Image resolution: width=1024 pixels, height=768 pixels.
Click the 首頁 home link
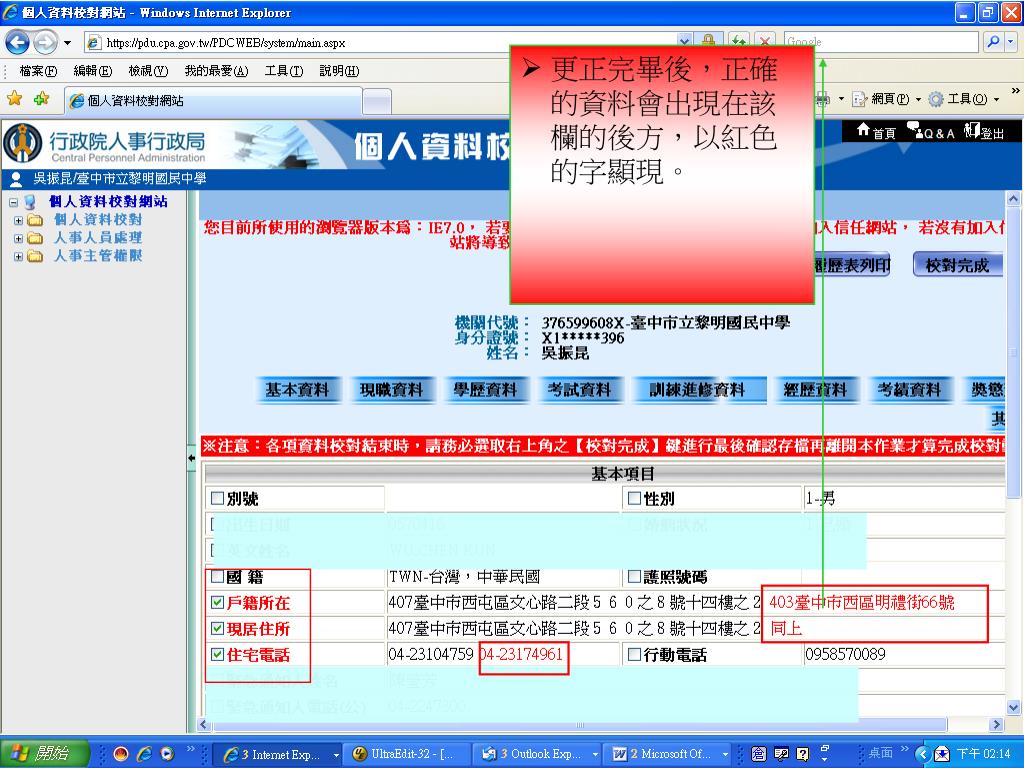pos(876,131)
